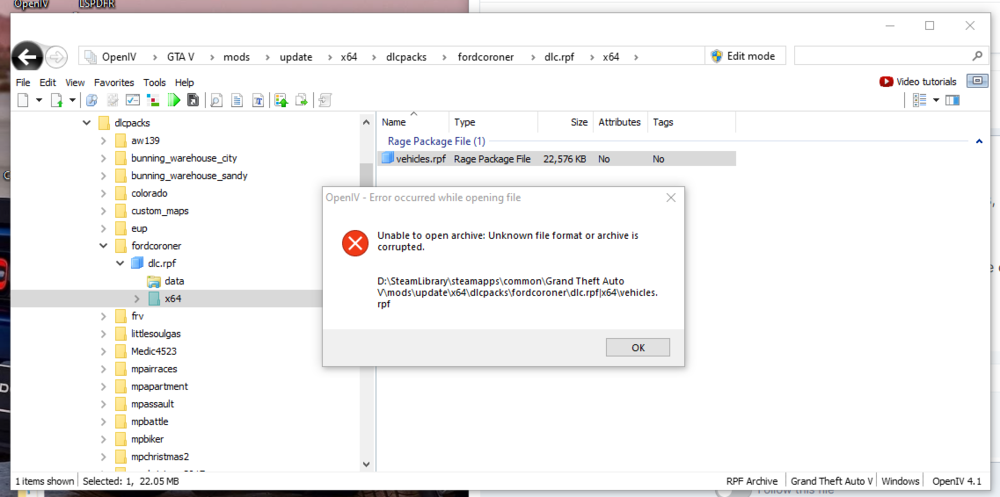Navigate to fordcoroner in the breadcrumb
The height and width of the screenshot is (497, 1000).
485,57
